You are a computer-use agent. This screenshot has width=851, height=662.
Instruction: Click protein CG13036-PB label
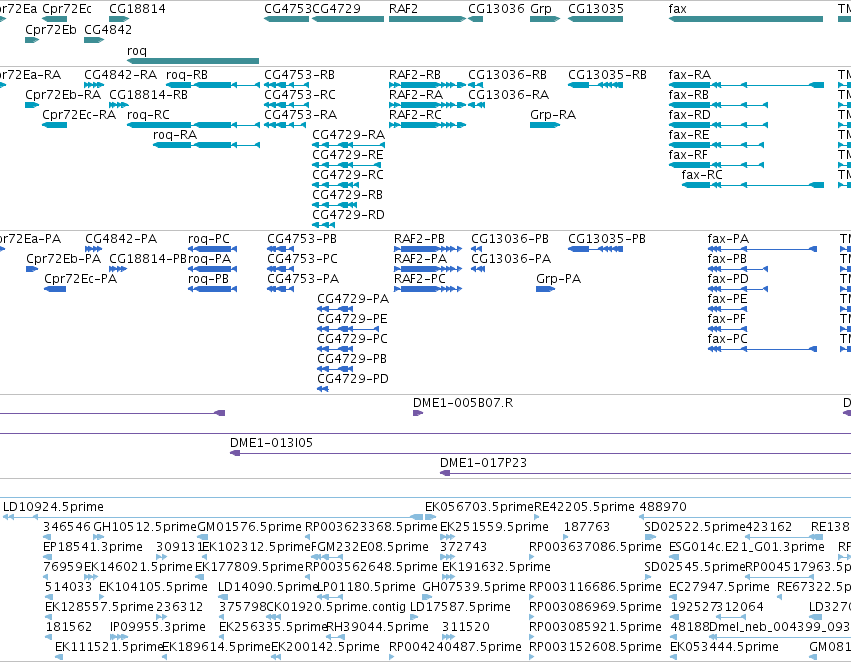510,239
